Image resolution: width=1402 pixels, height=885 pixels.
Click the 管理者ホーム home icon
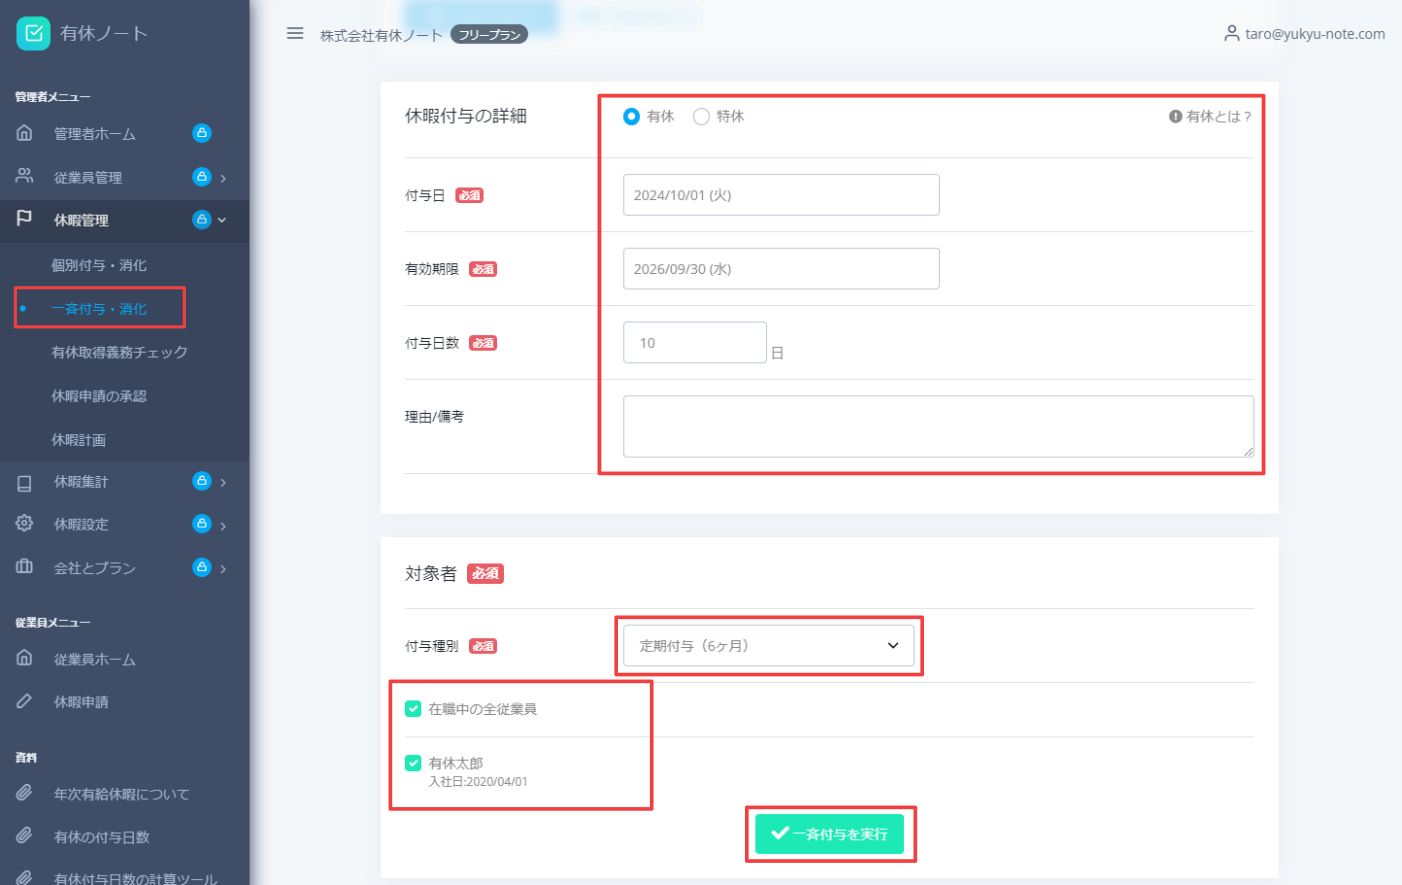pyautogui.click(x=25, y=133)
